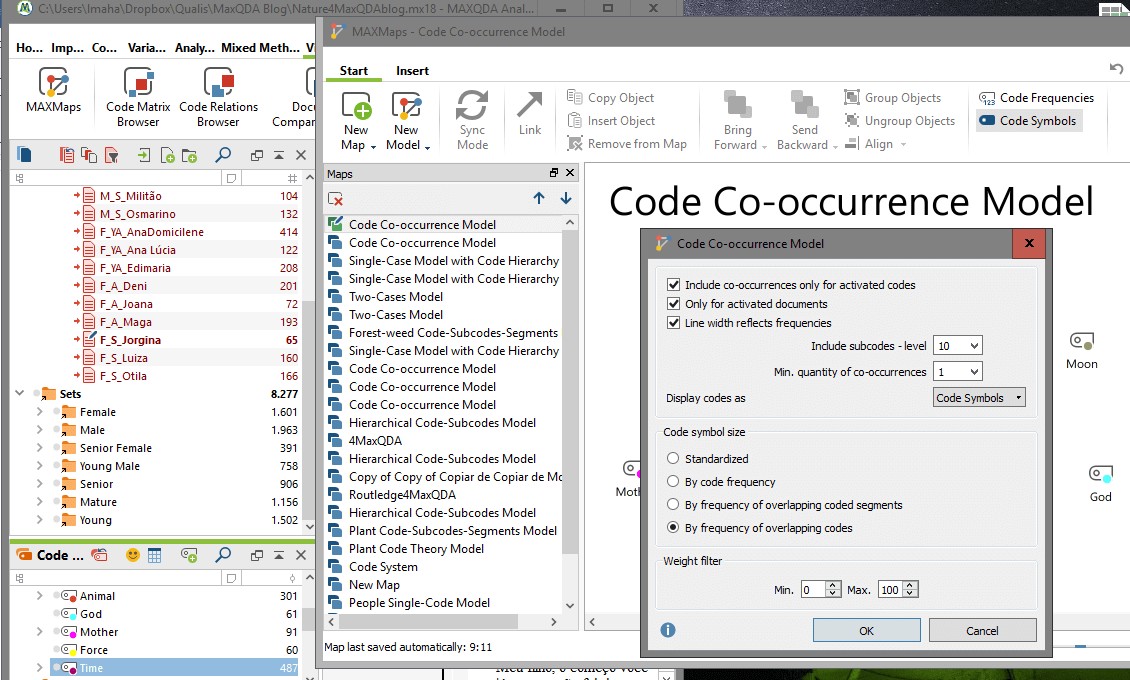The image size is (1130, 680).
Task: Click the Moon code symbol on map
Action: (1082, 341)
